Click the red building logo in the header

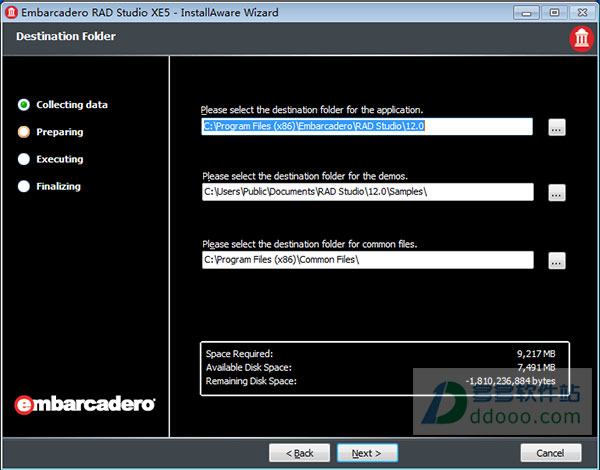581,39
